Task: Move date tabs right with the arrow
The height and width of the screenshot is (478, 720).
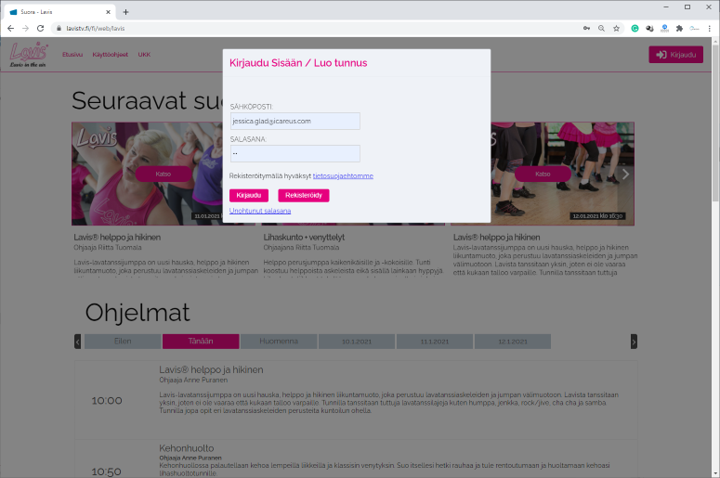Action: pos(634,342)
